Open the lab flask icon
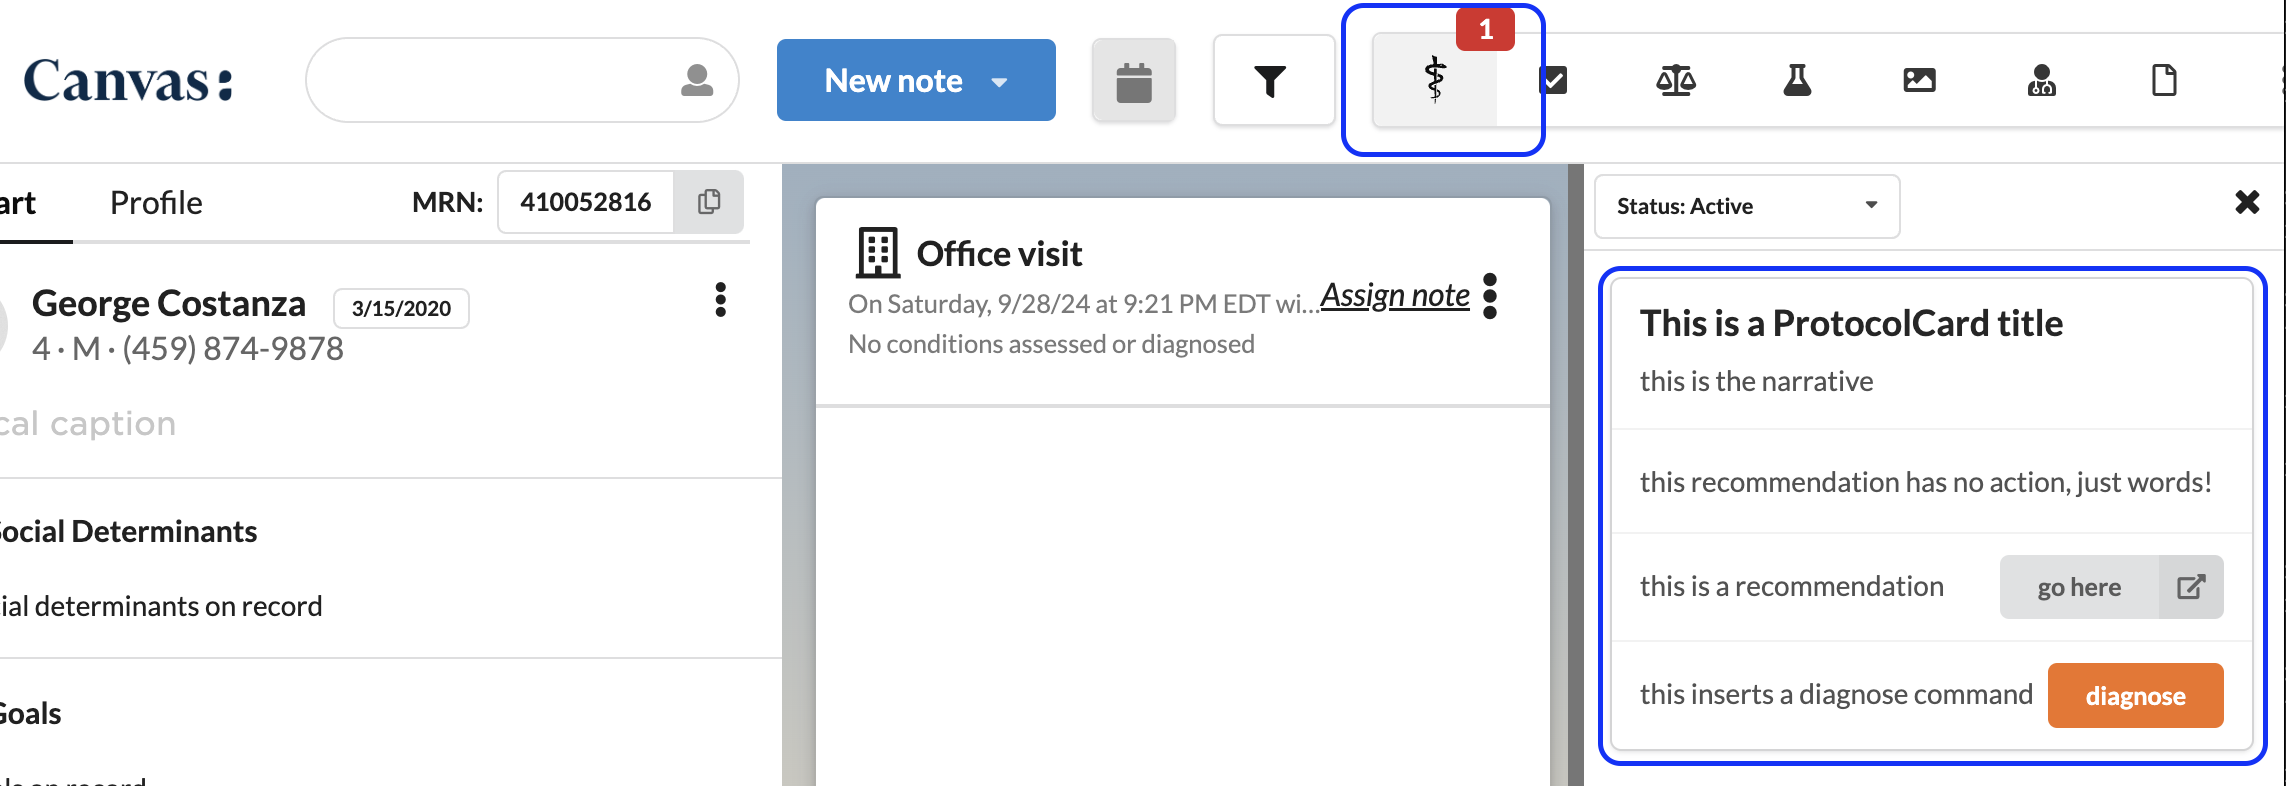The image size is (2286, 786). pyautogui.click(x=1797, y=80)
